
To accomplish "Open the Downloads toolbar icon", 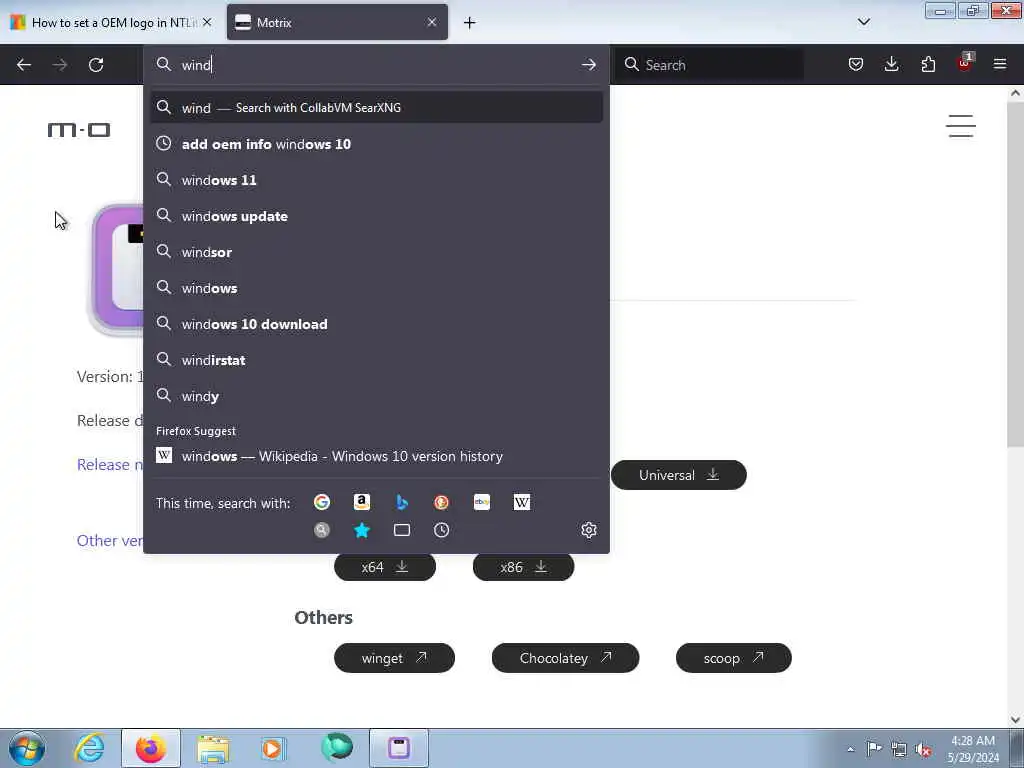I will 891,64.
